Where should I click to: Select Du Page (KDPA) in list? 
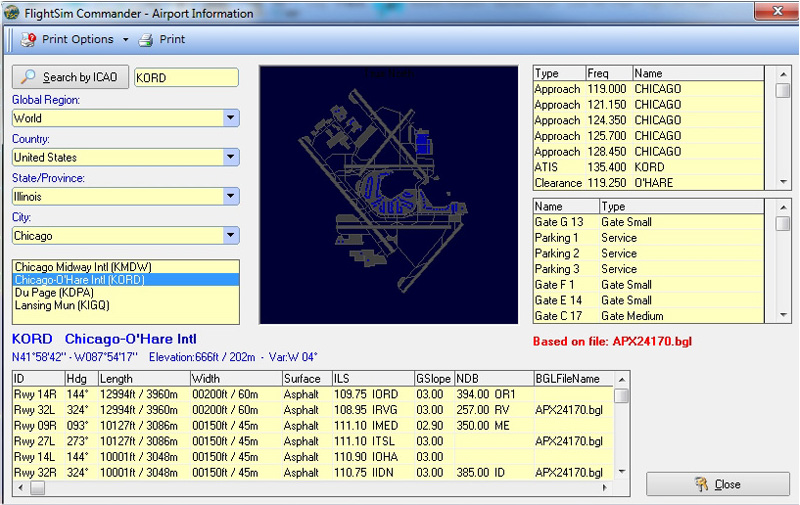pyautogui.click(x=126, y=292)
